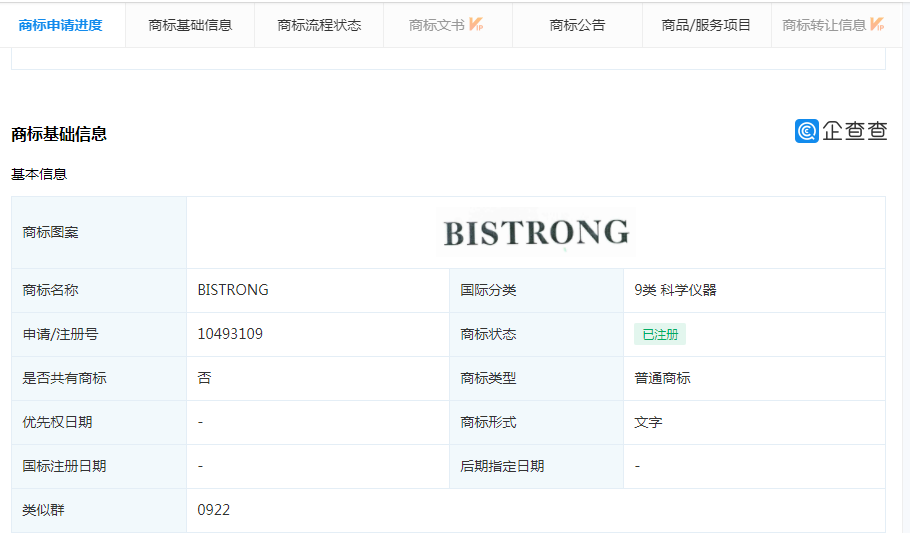Click the 已注册 status badge
The image size is (910, 533).
point(660,334)
